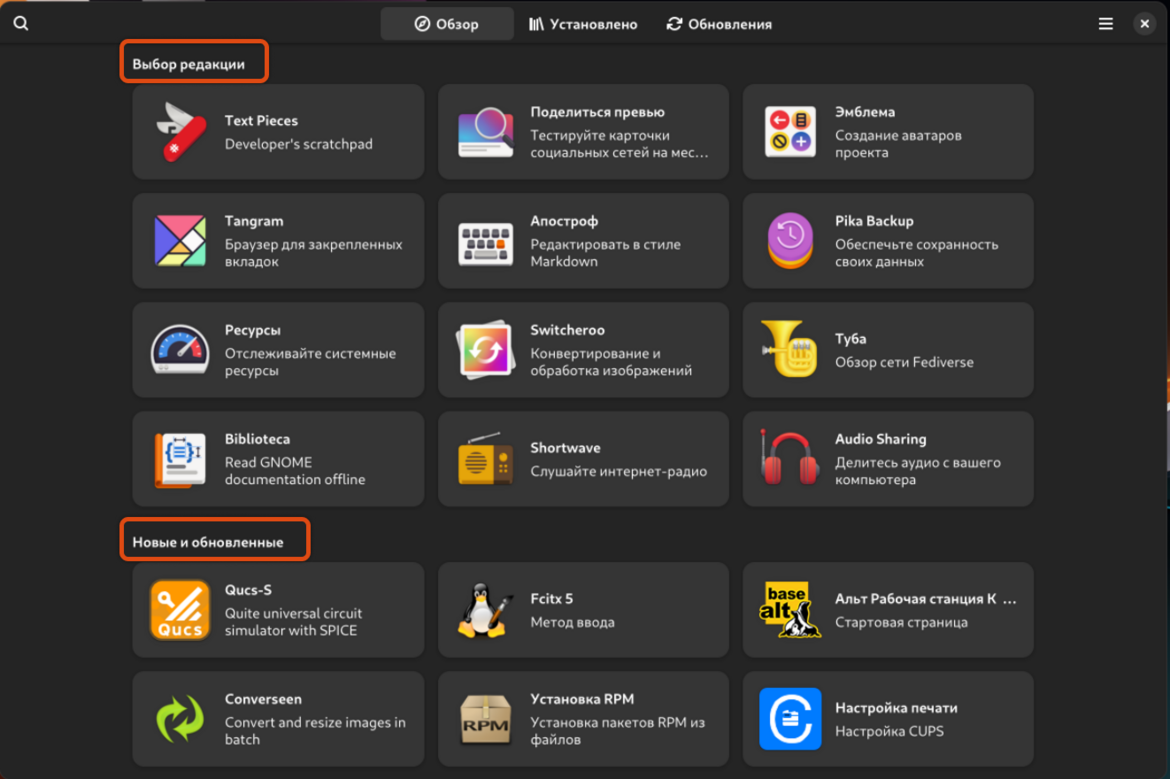Open the Туба app title
The image size is (1170, 779).
851,339
